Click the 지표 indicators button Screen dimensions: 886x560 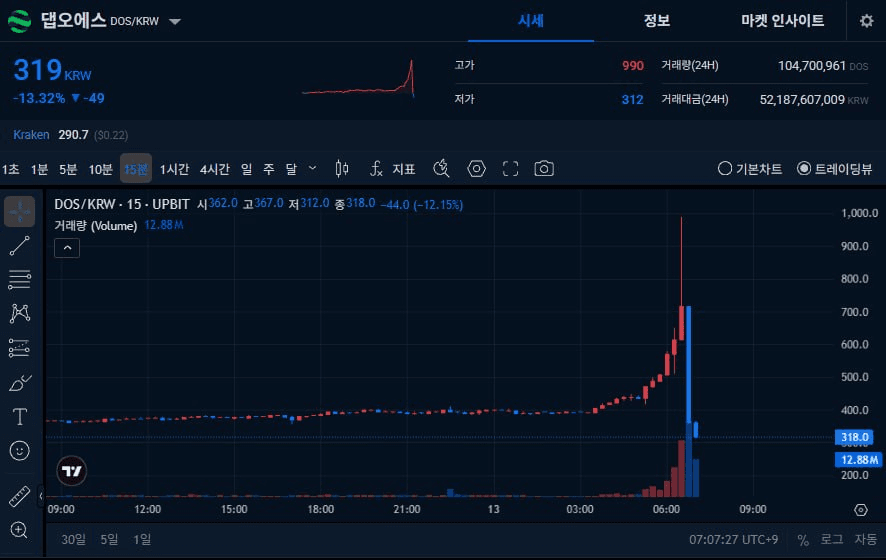pyautogui.click(x=393, y=168)
